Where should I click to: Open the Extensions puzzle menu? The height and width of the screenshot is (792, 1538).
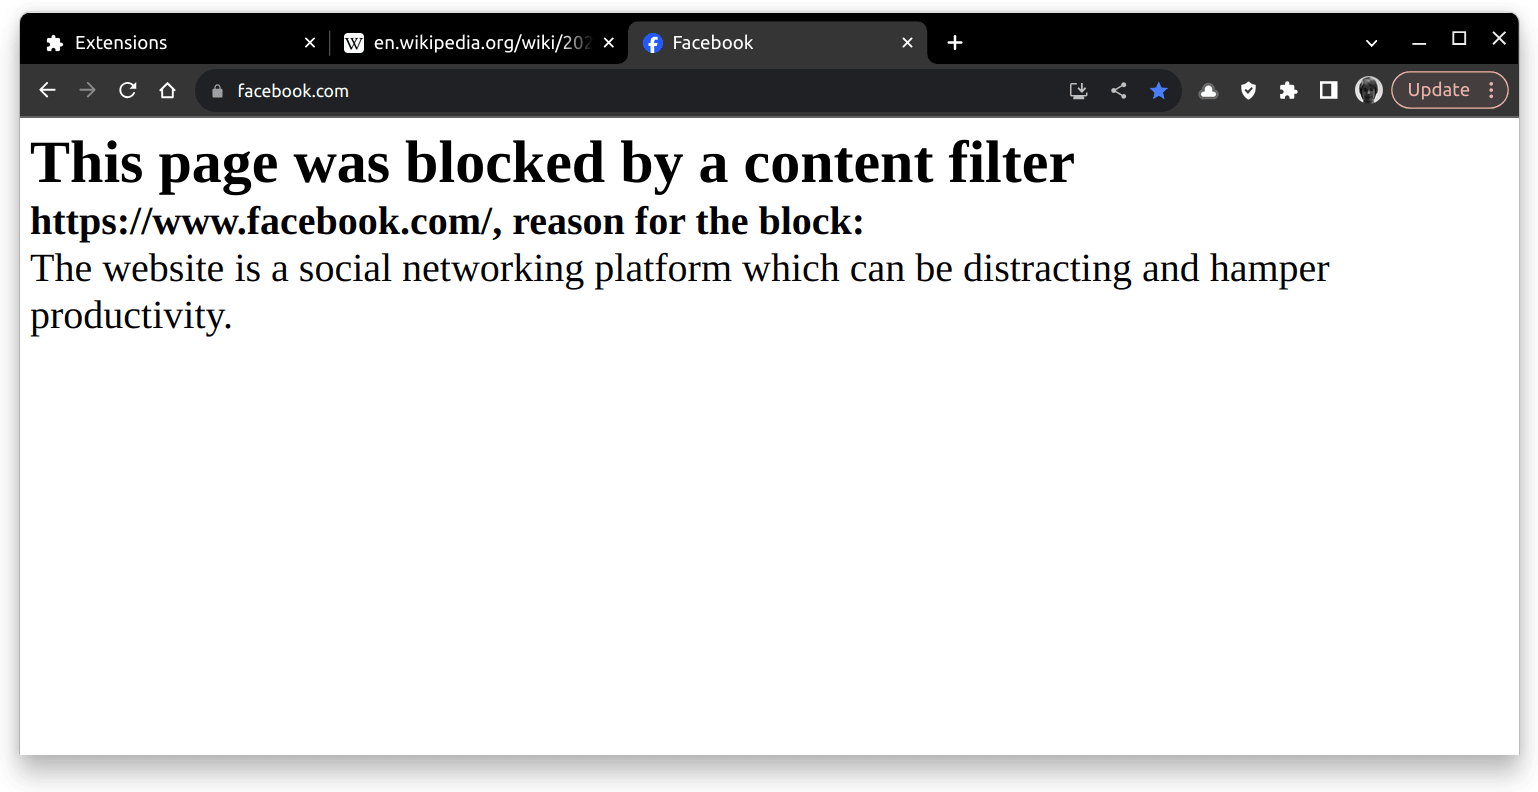tap(1288, 91)
